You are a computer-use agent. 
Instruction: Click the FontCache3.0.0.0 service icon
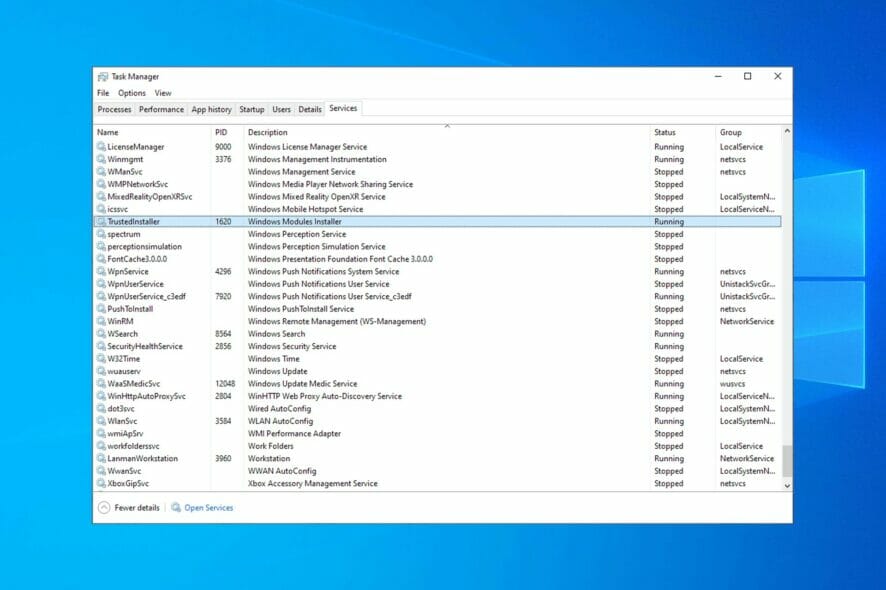[x=101, y=259]
